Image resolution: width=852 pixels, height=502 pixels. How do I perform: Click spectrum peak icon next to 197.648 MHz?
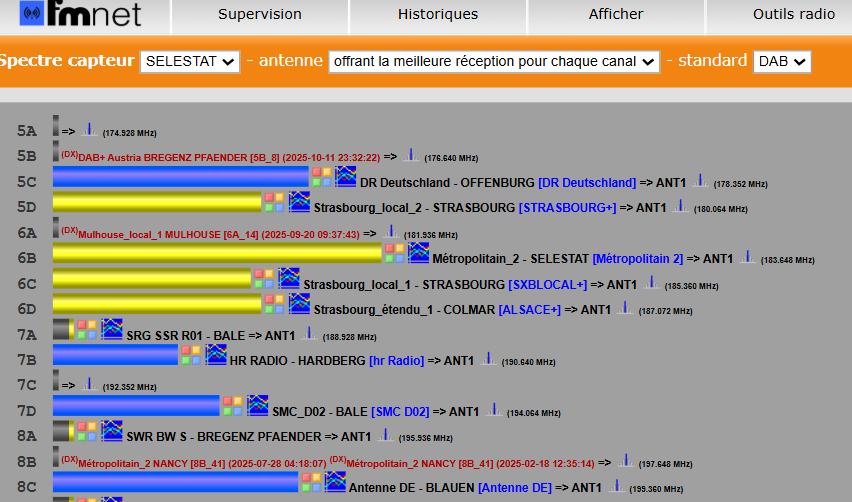coord(626,461)
